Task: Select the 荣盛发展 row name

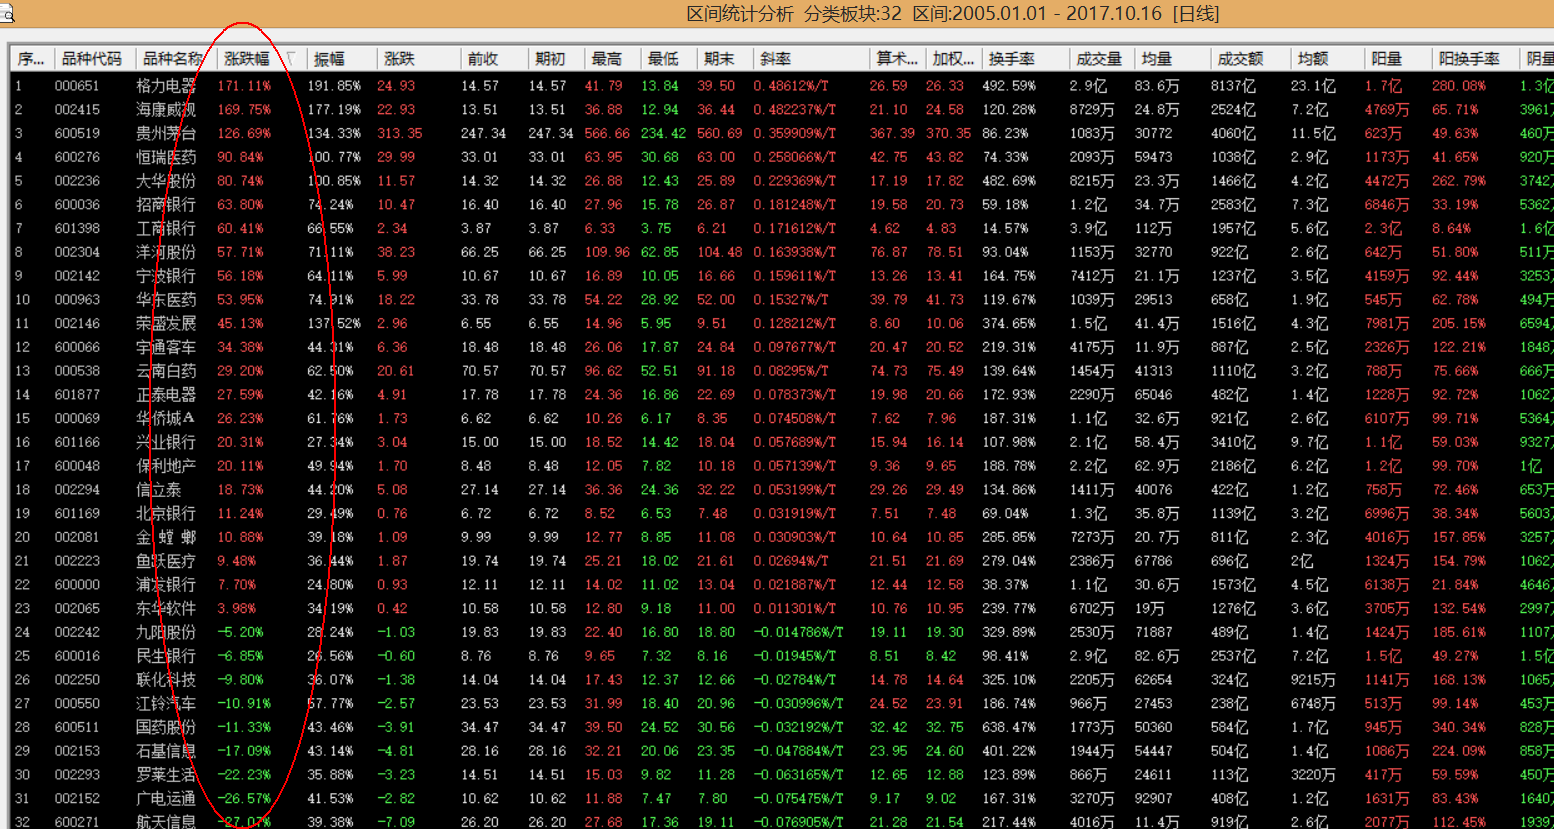Action: (166, 323)
